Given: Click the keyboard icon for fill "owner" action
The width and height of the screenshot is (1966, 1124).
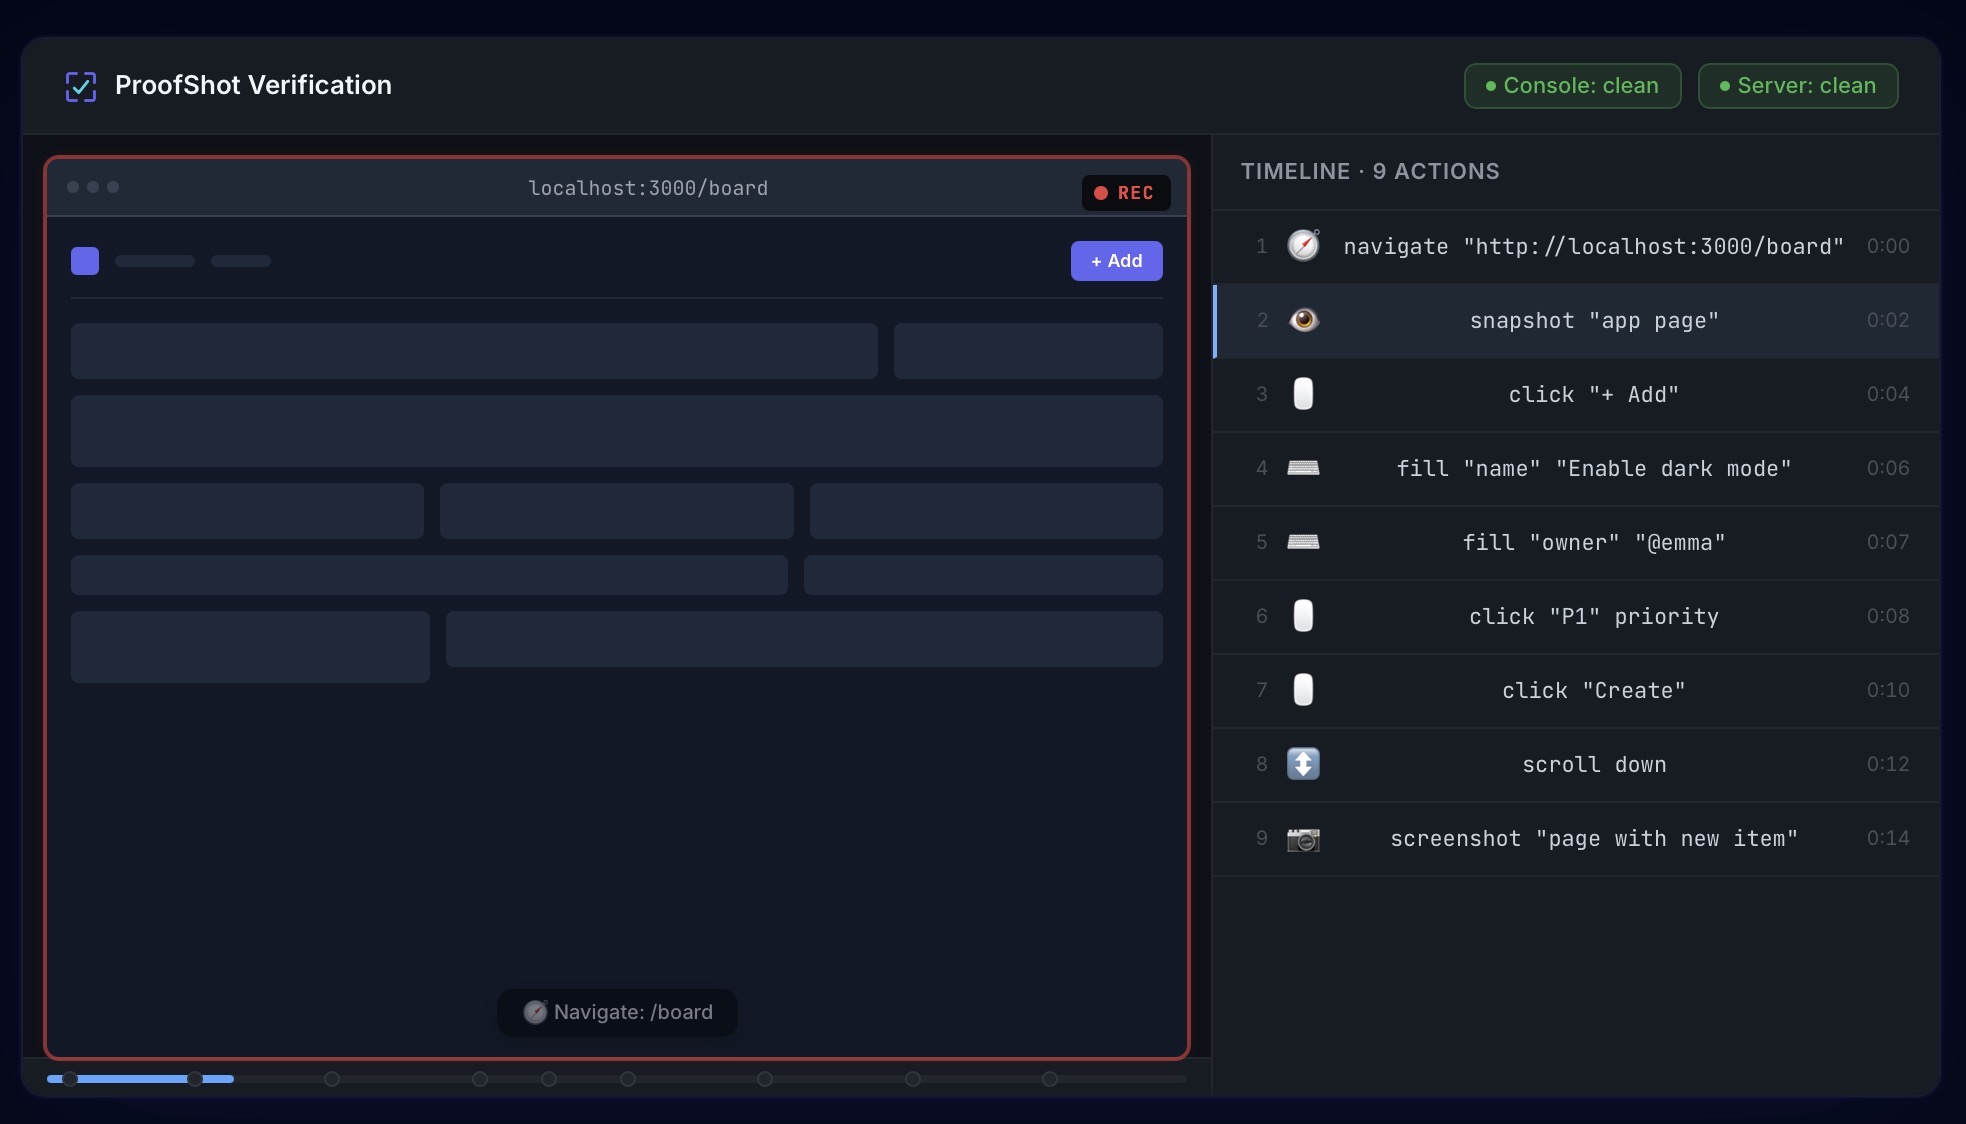Looking at the screenshot, I should click(1303, 542).
